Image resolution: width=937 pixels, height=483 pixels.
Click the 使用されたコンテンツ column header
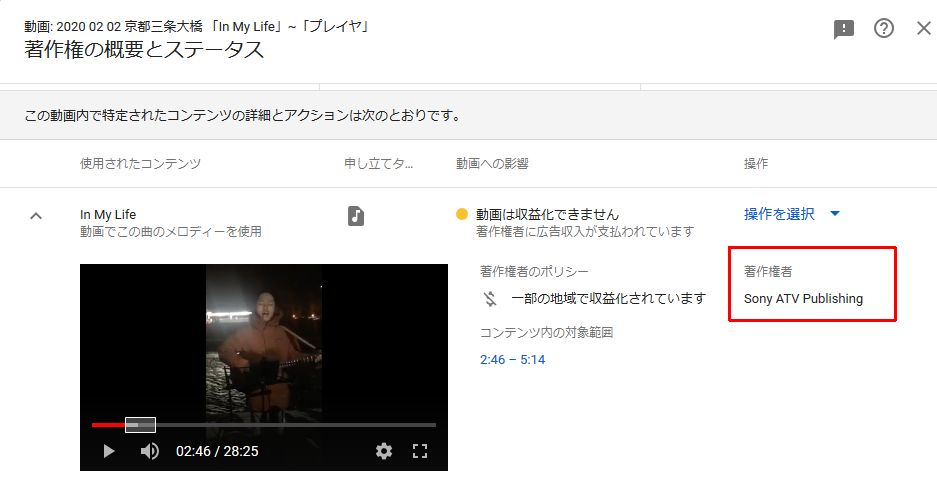tap(140, 163)
